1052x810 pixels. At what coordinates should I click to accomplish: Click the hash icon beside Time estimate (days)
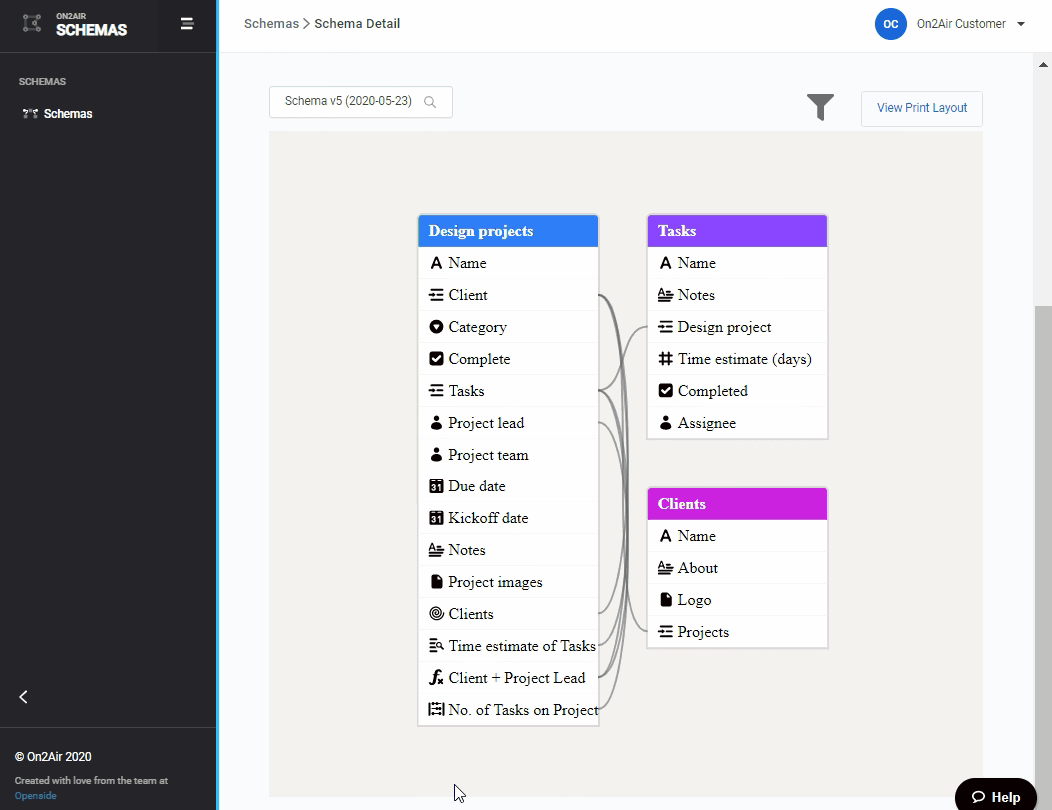tap(665, 359)
